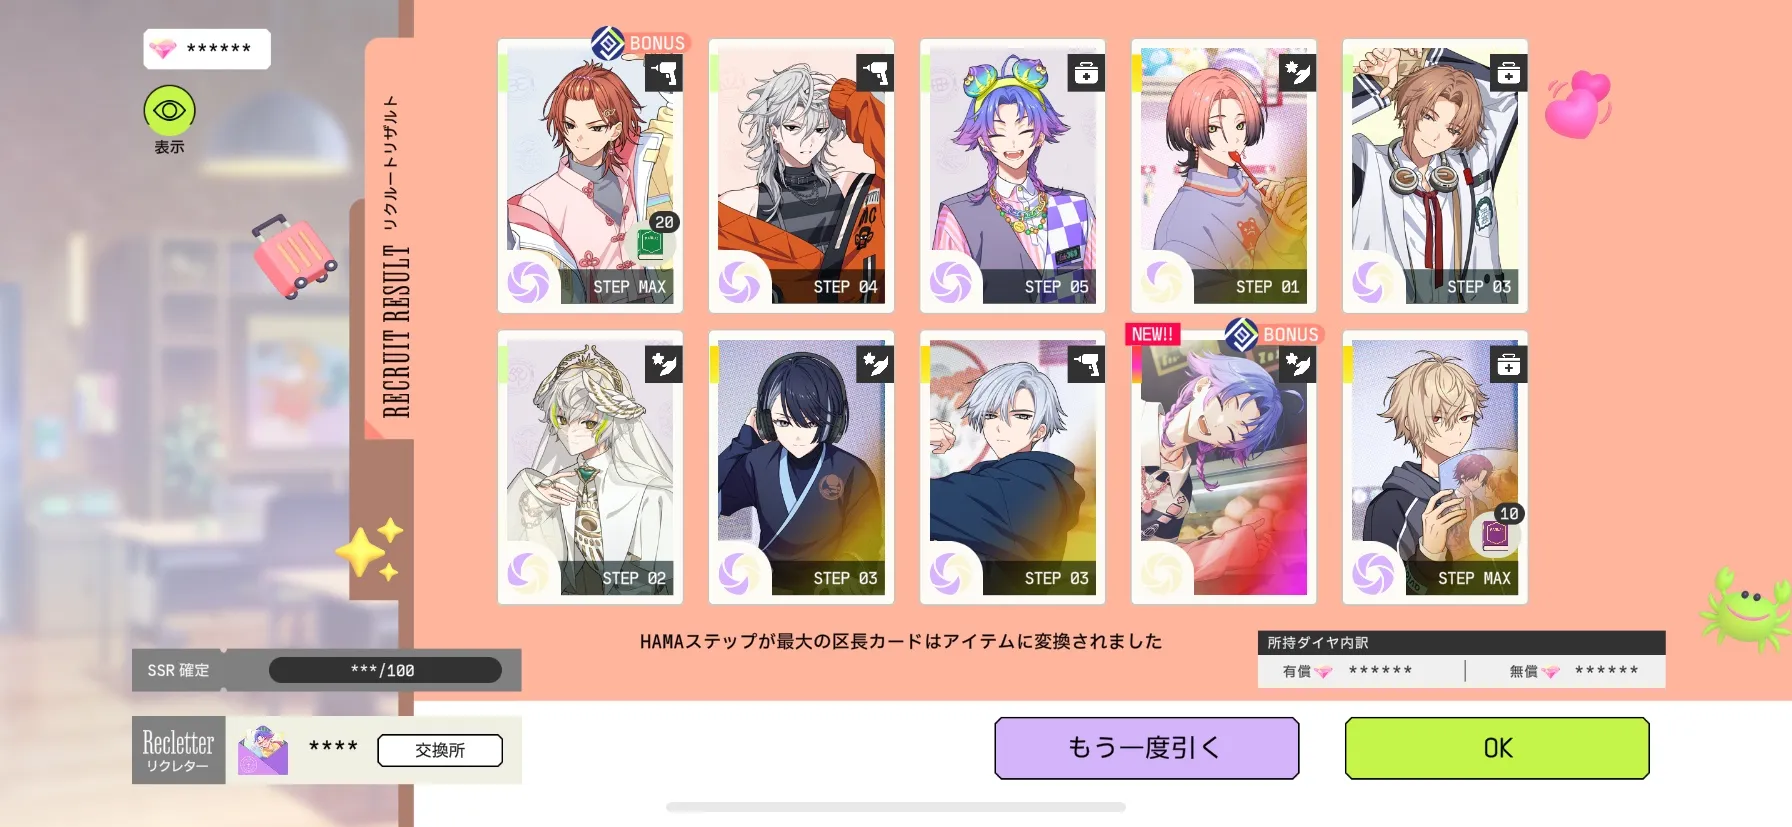Click the OK button
This screenshot has width=1792, height=827.
point(1497,748)
